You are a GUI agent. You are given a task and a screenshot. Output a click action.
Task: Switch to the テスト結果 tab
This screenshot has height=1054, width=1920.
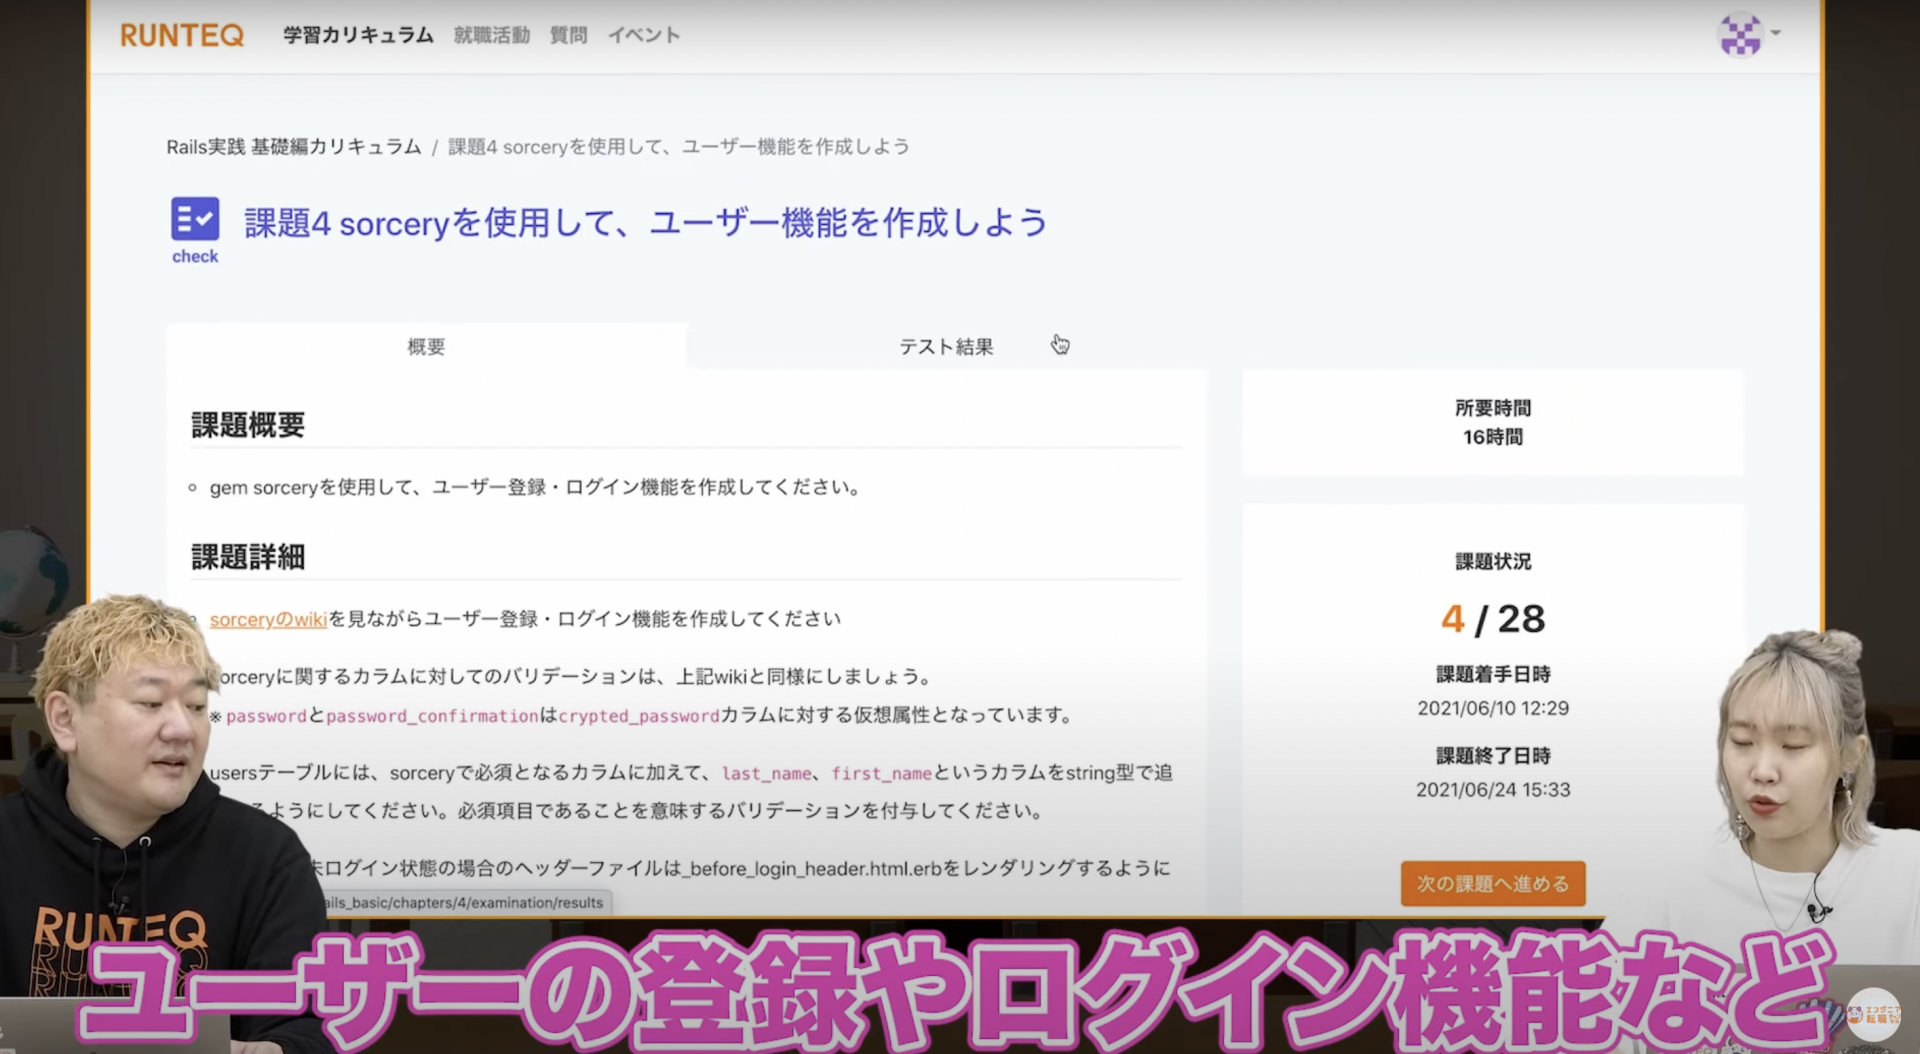point(946,347)
